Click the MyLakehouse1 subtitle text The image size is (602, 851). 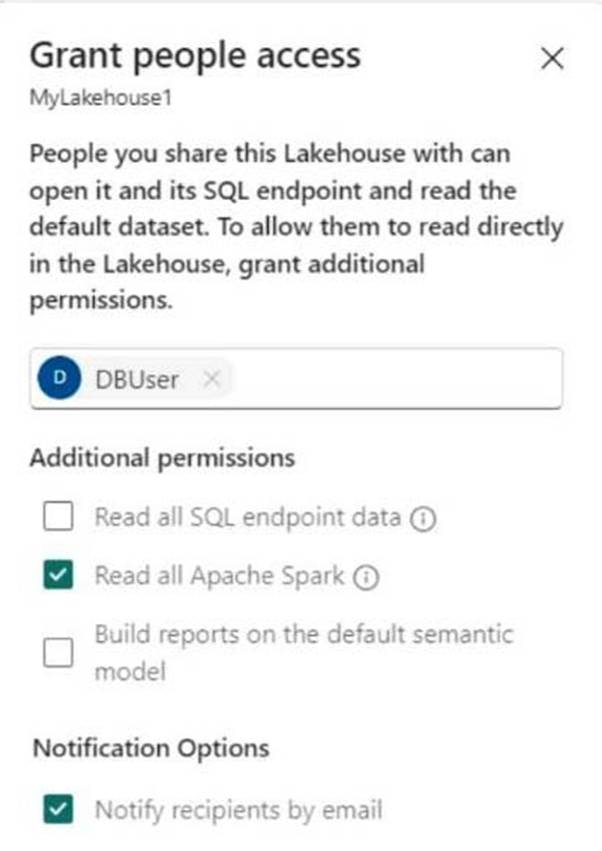point(100,98)
